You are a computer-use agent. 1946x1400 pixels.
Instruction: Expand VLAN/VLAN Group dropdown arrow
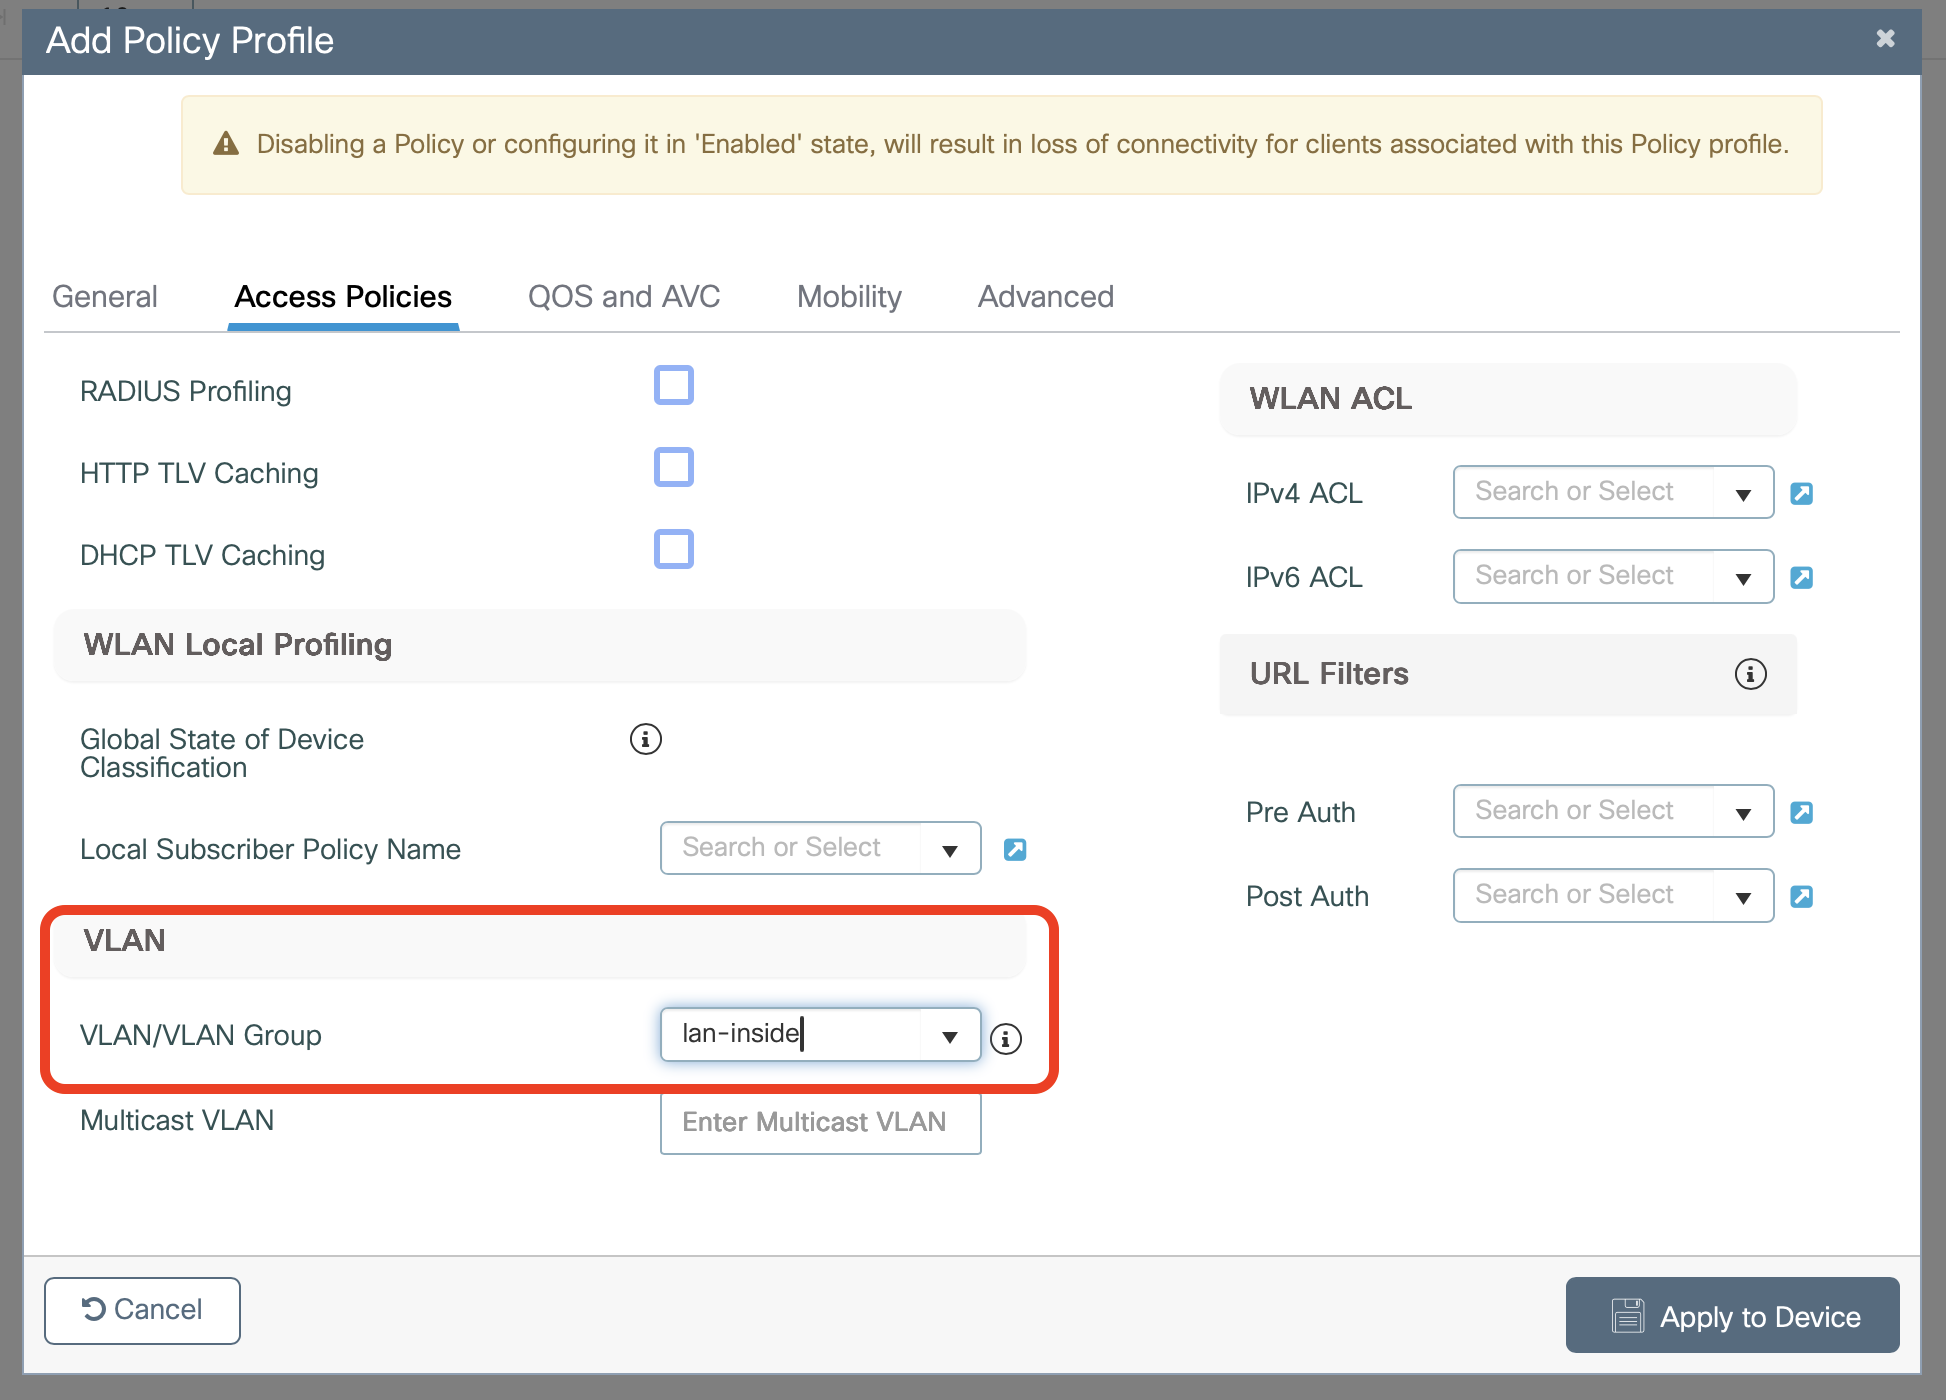[949, 1036]
